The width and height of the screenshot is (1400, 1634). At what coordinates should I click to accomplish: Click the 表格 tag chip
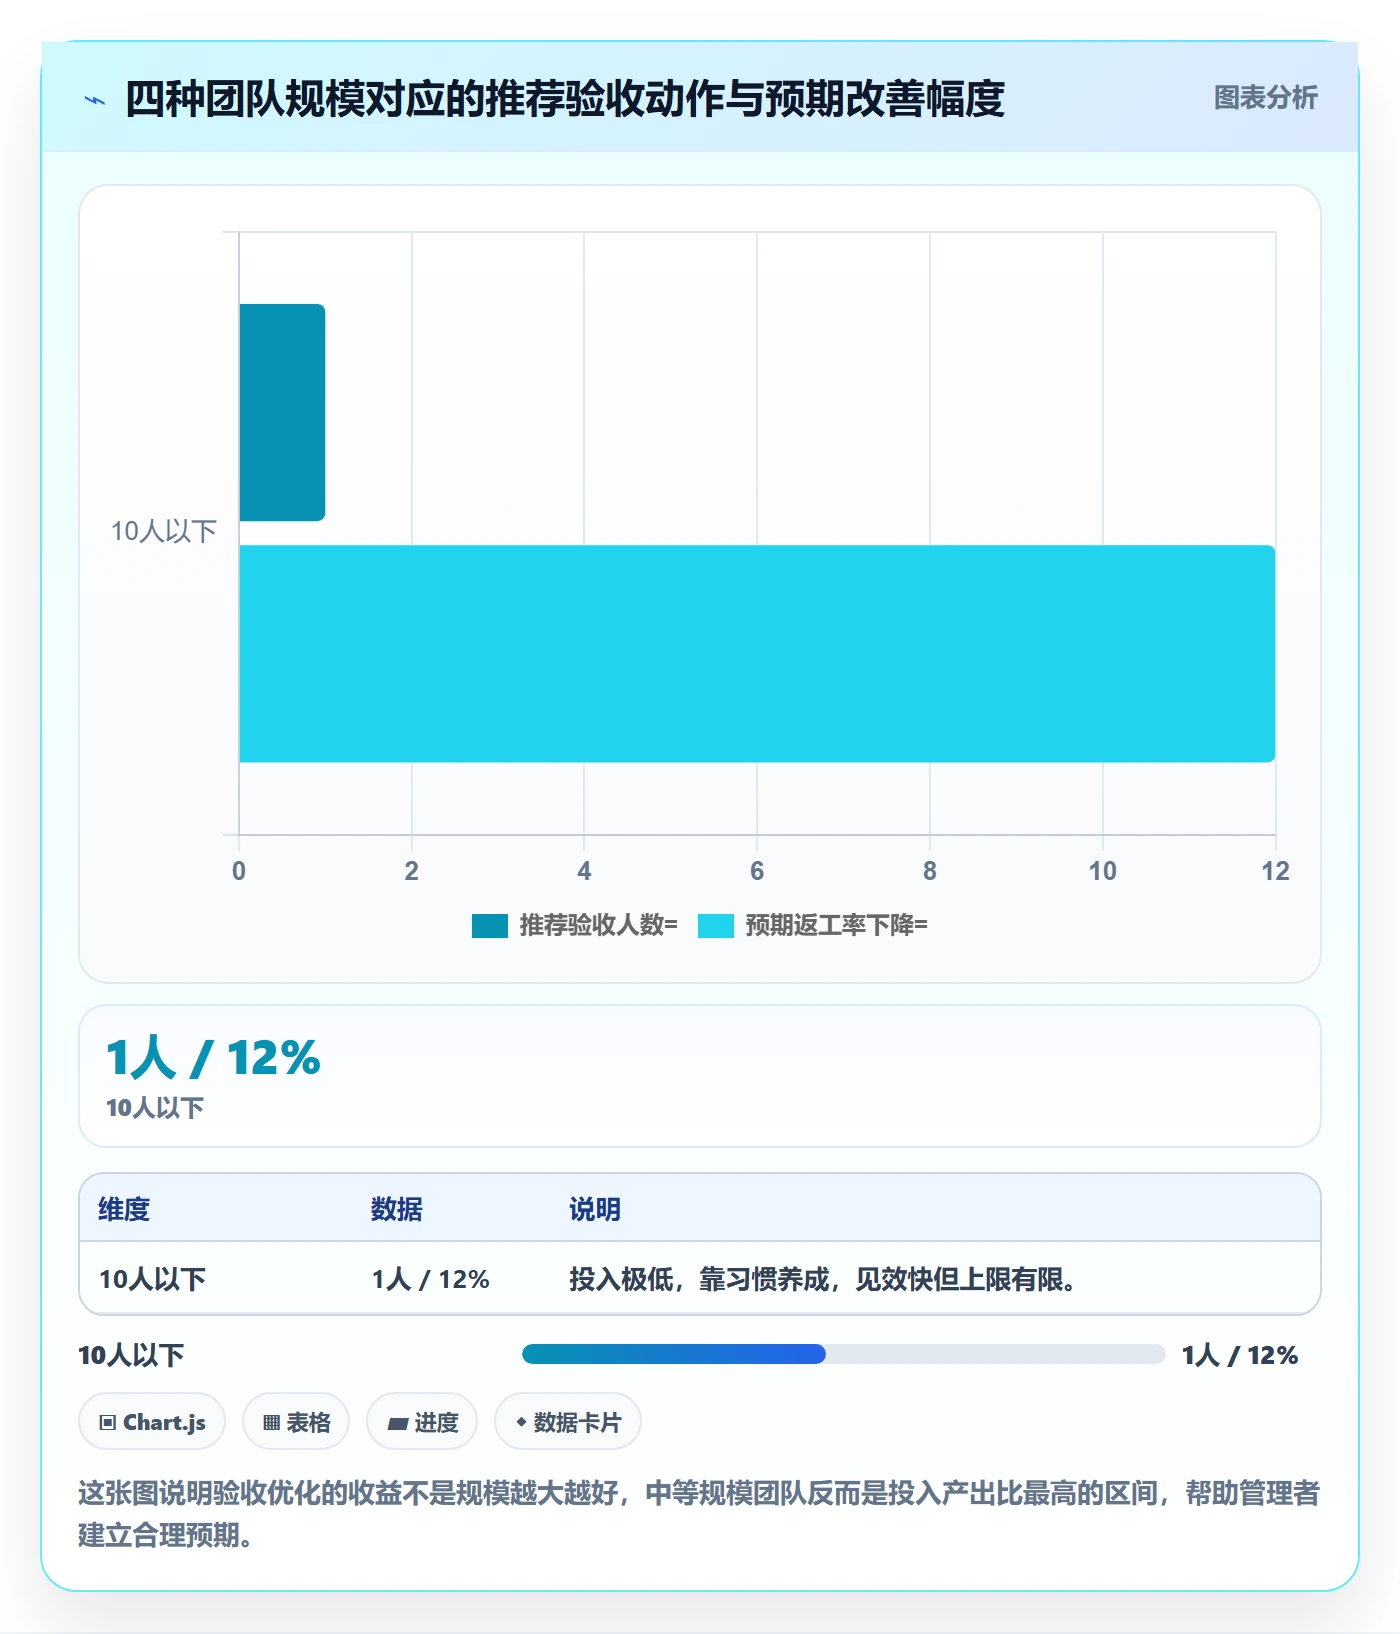point(296,1421)
